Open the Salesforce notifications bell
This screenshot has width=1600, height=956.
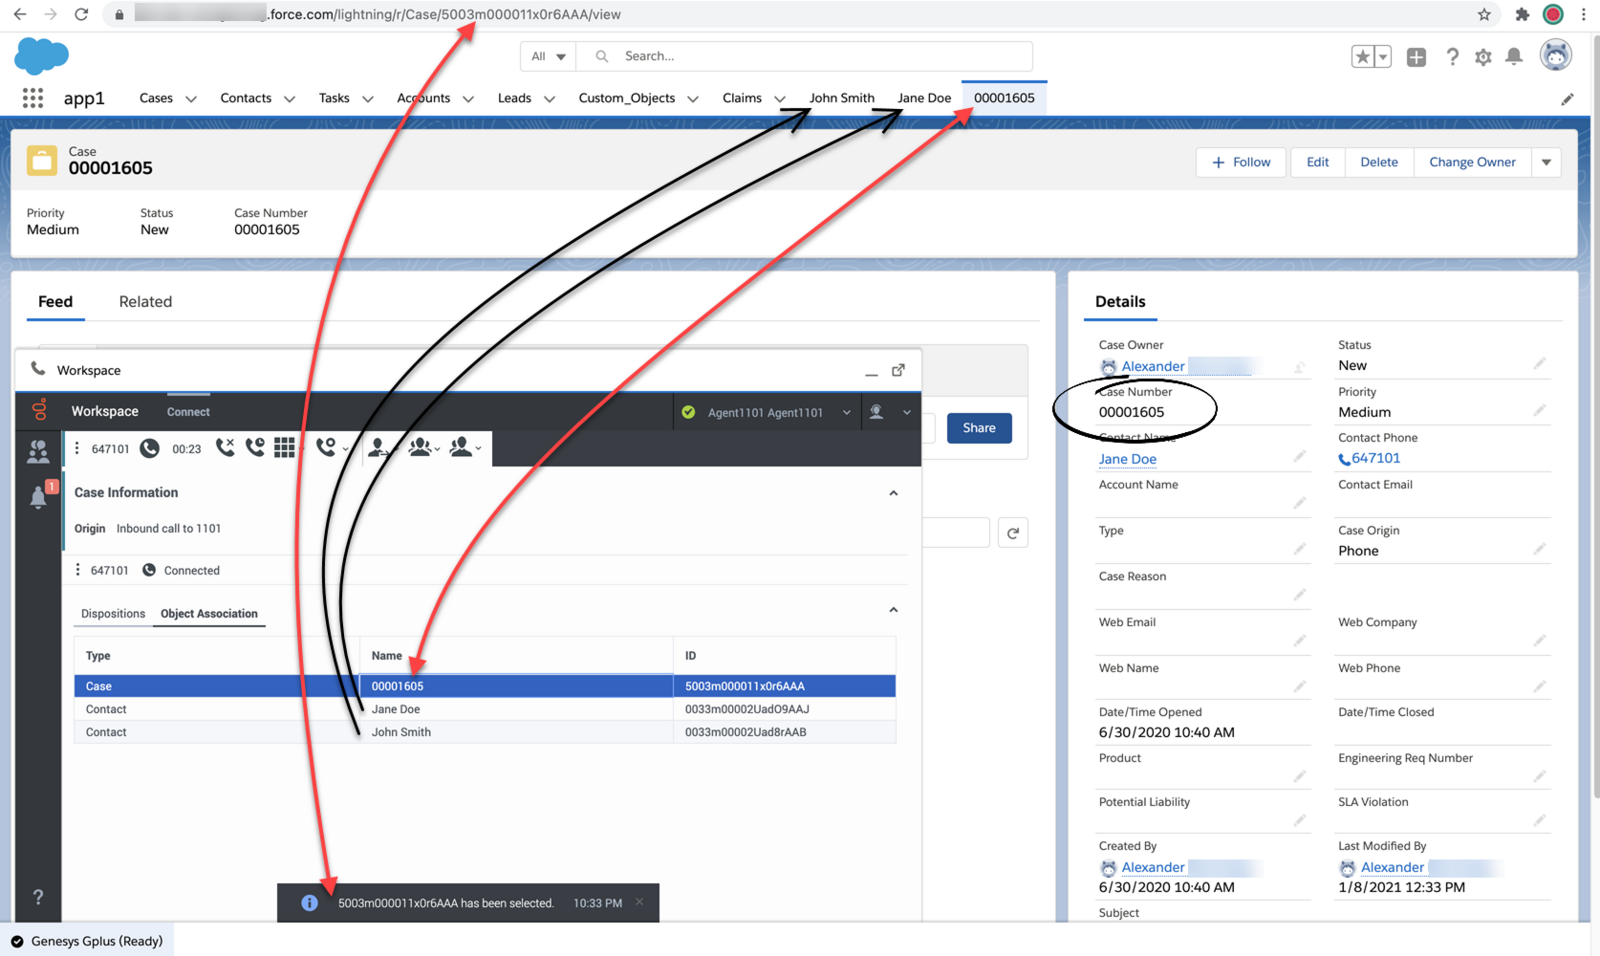coord(1514,57)
